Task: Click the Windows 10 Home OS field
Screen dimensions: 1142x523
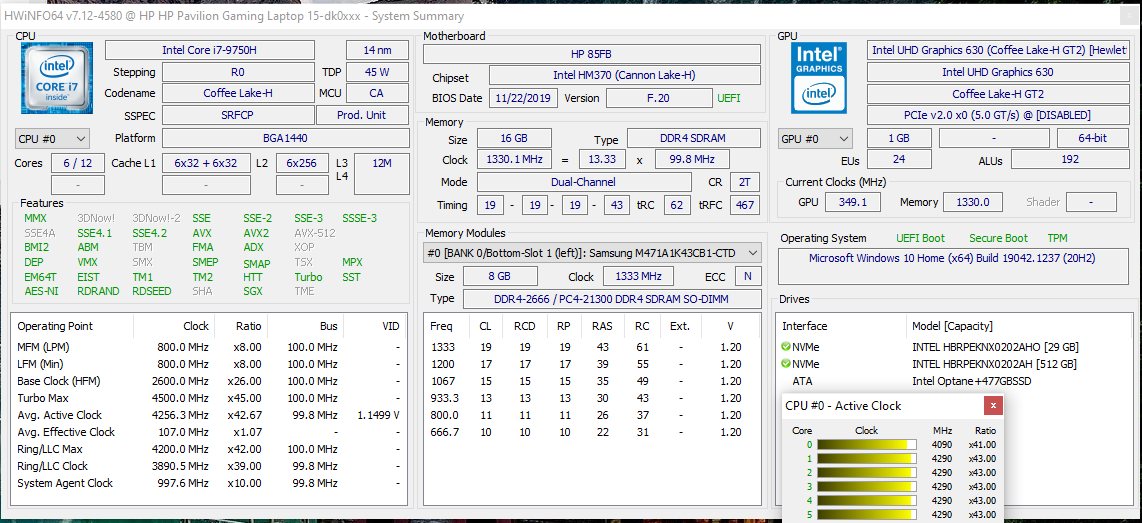Action: pos(953,266)
